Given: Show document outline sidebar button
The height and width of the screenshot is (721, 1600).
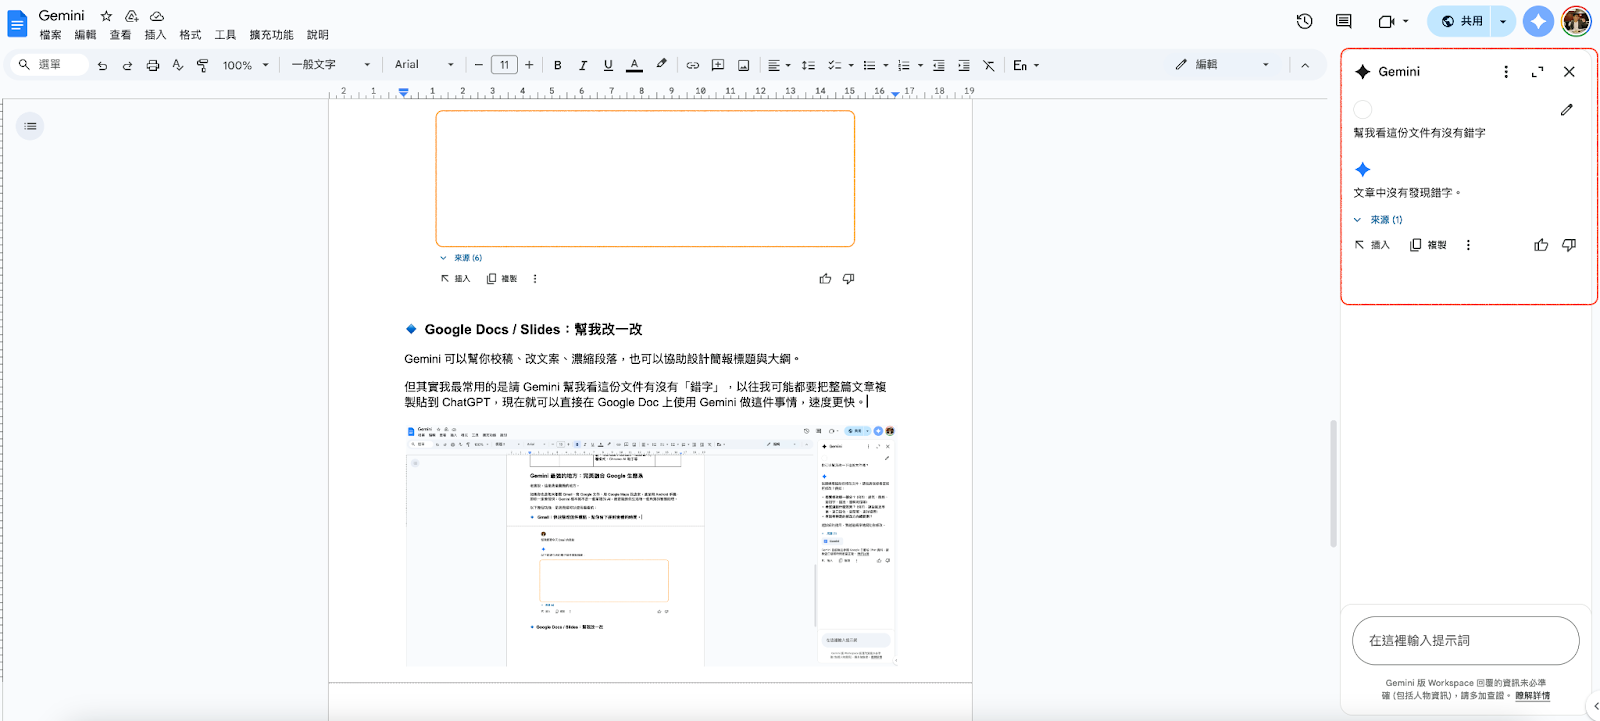Looking at the screenshot, I should tap(30, 126).
